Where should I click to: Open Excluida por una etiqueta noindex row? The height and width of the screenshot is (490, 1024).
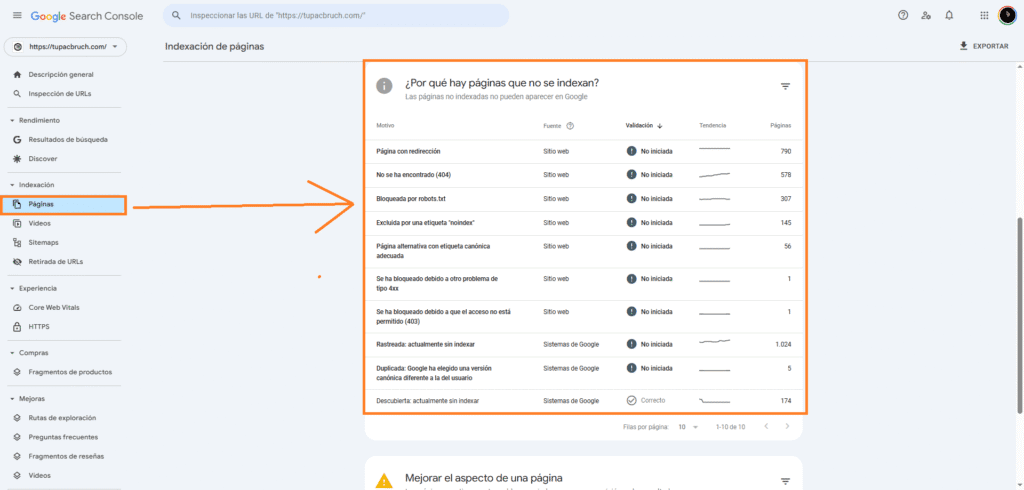tap(584, 223)
